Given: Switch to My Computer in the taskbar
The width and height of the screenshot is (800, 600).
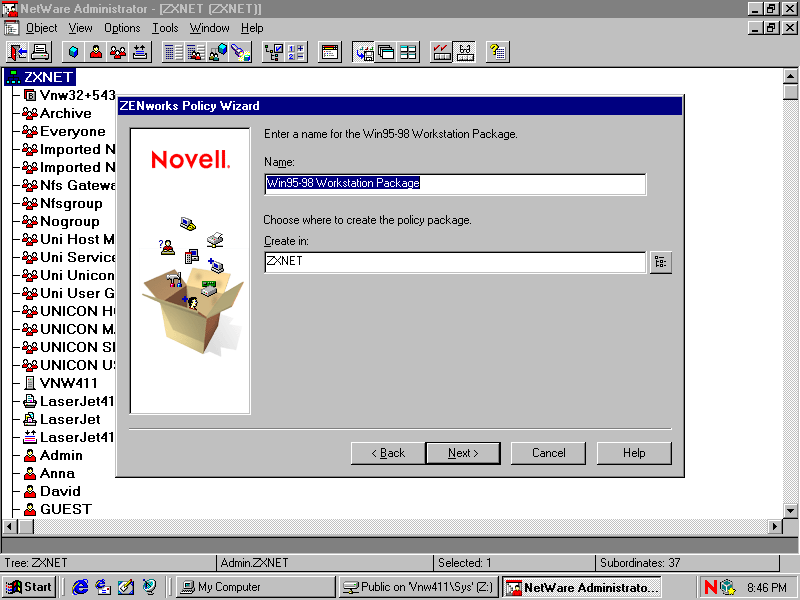Looking at the screenshot, I should 256,587.
